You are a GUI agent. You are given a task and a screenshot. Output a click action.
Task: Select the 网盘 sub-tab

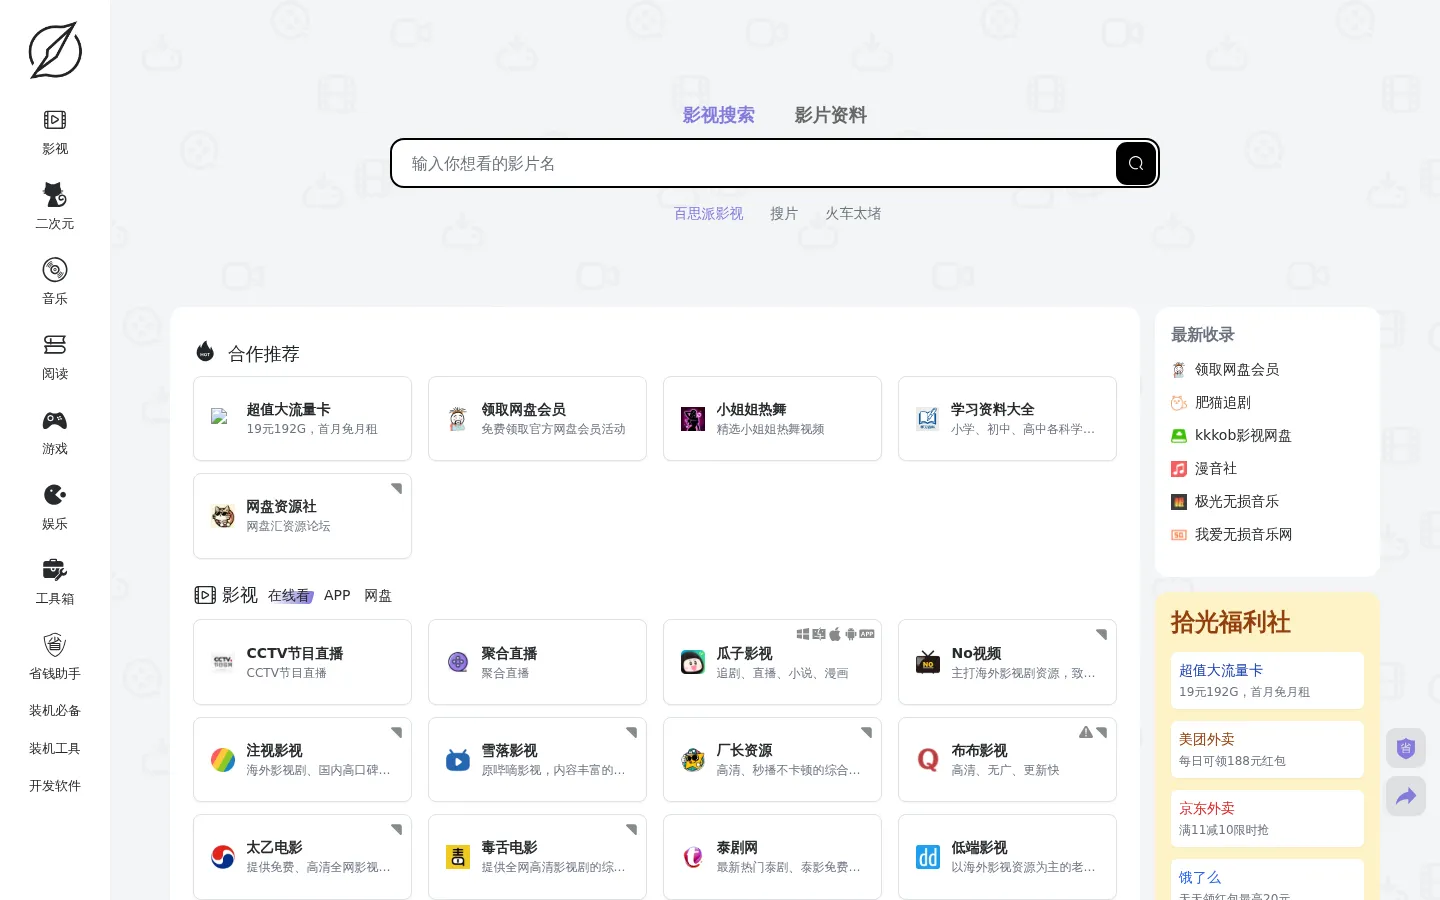pos(378,595)
